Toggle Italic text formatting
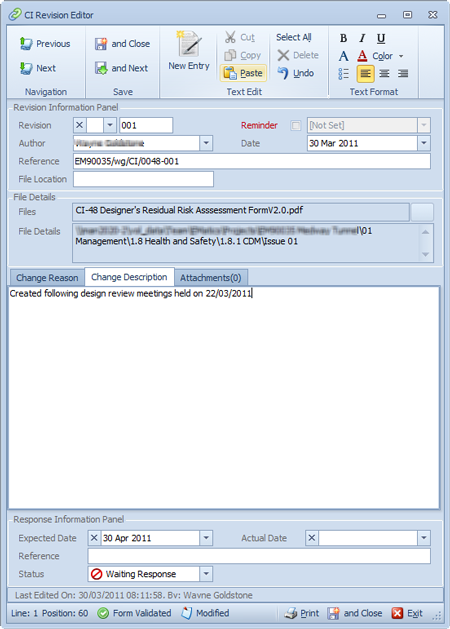450x629 pixels. 362,38
